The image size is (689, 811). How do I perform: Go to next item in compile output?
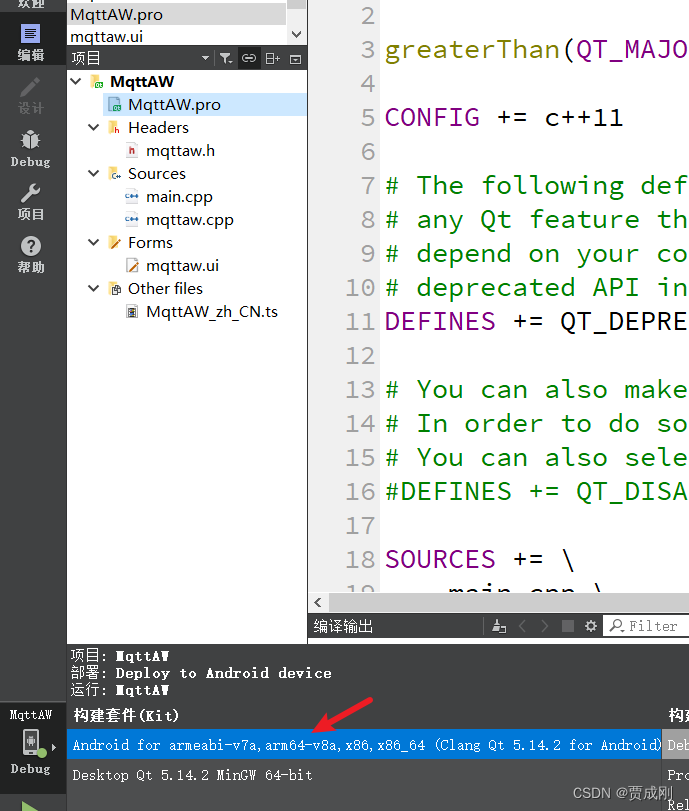545,626
